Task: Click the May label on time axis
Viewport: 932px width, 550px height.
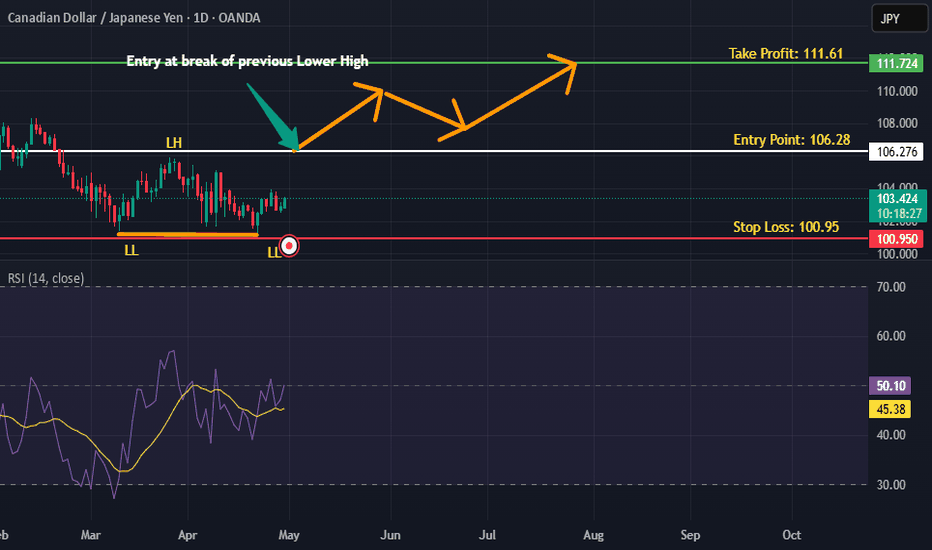Action: pyautogui.click(x=289, y=535)
